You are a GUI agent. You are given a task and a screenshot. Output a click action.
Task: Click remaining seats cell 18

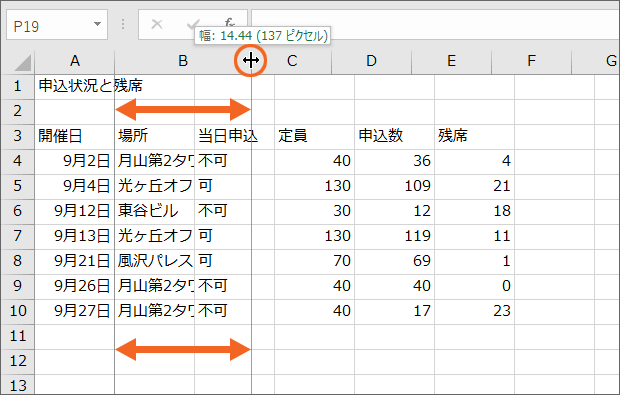[x=474, y=211]
